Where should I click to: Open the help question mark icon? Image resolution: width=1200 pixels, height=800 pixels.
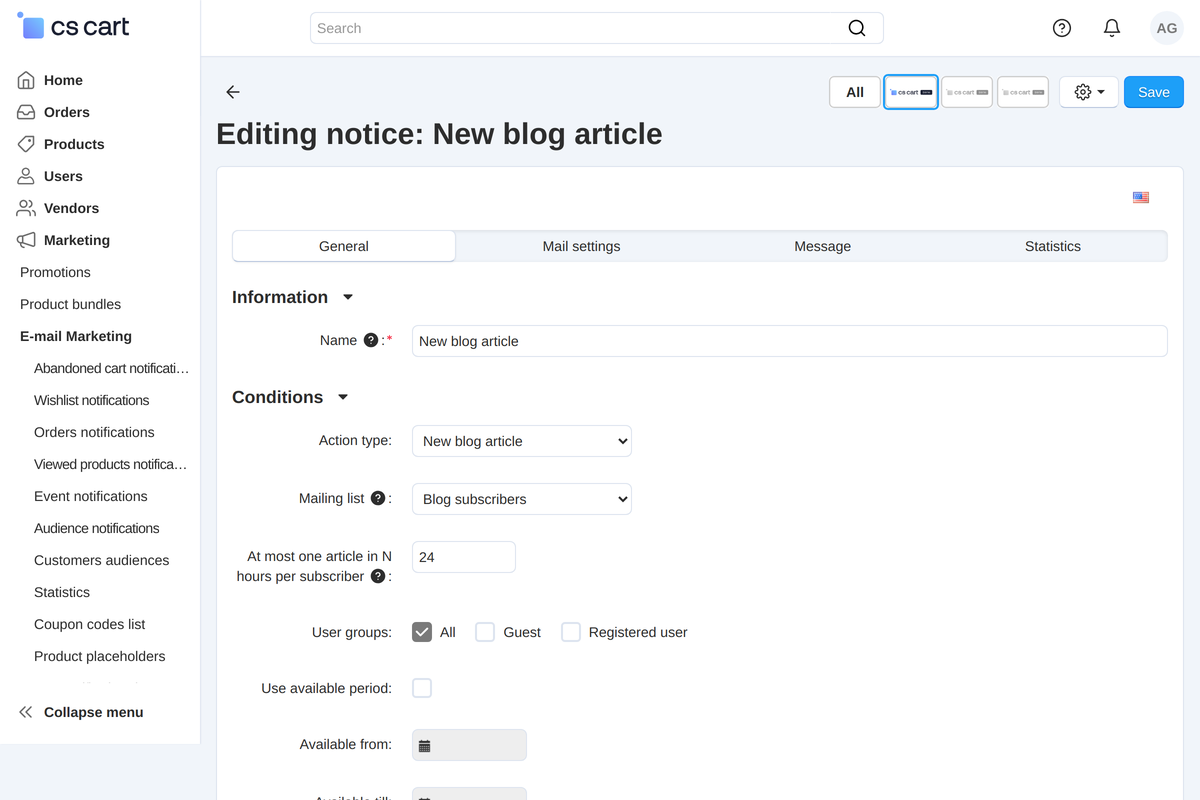pyautogui.click(x=1062, y=28)
